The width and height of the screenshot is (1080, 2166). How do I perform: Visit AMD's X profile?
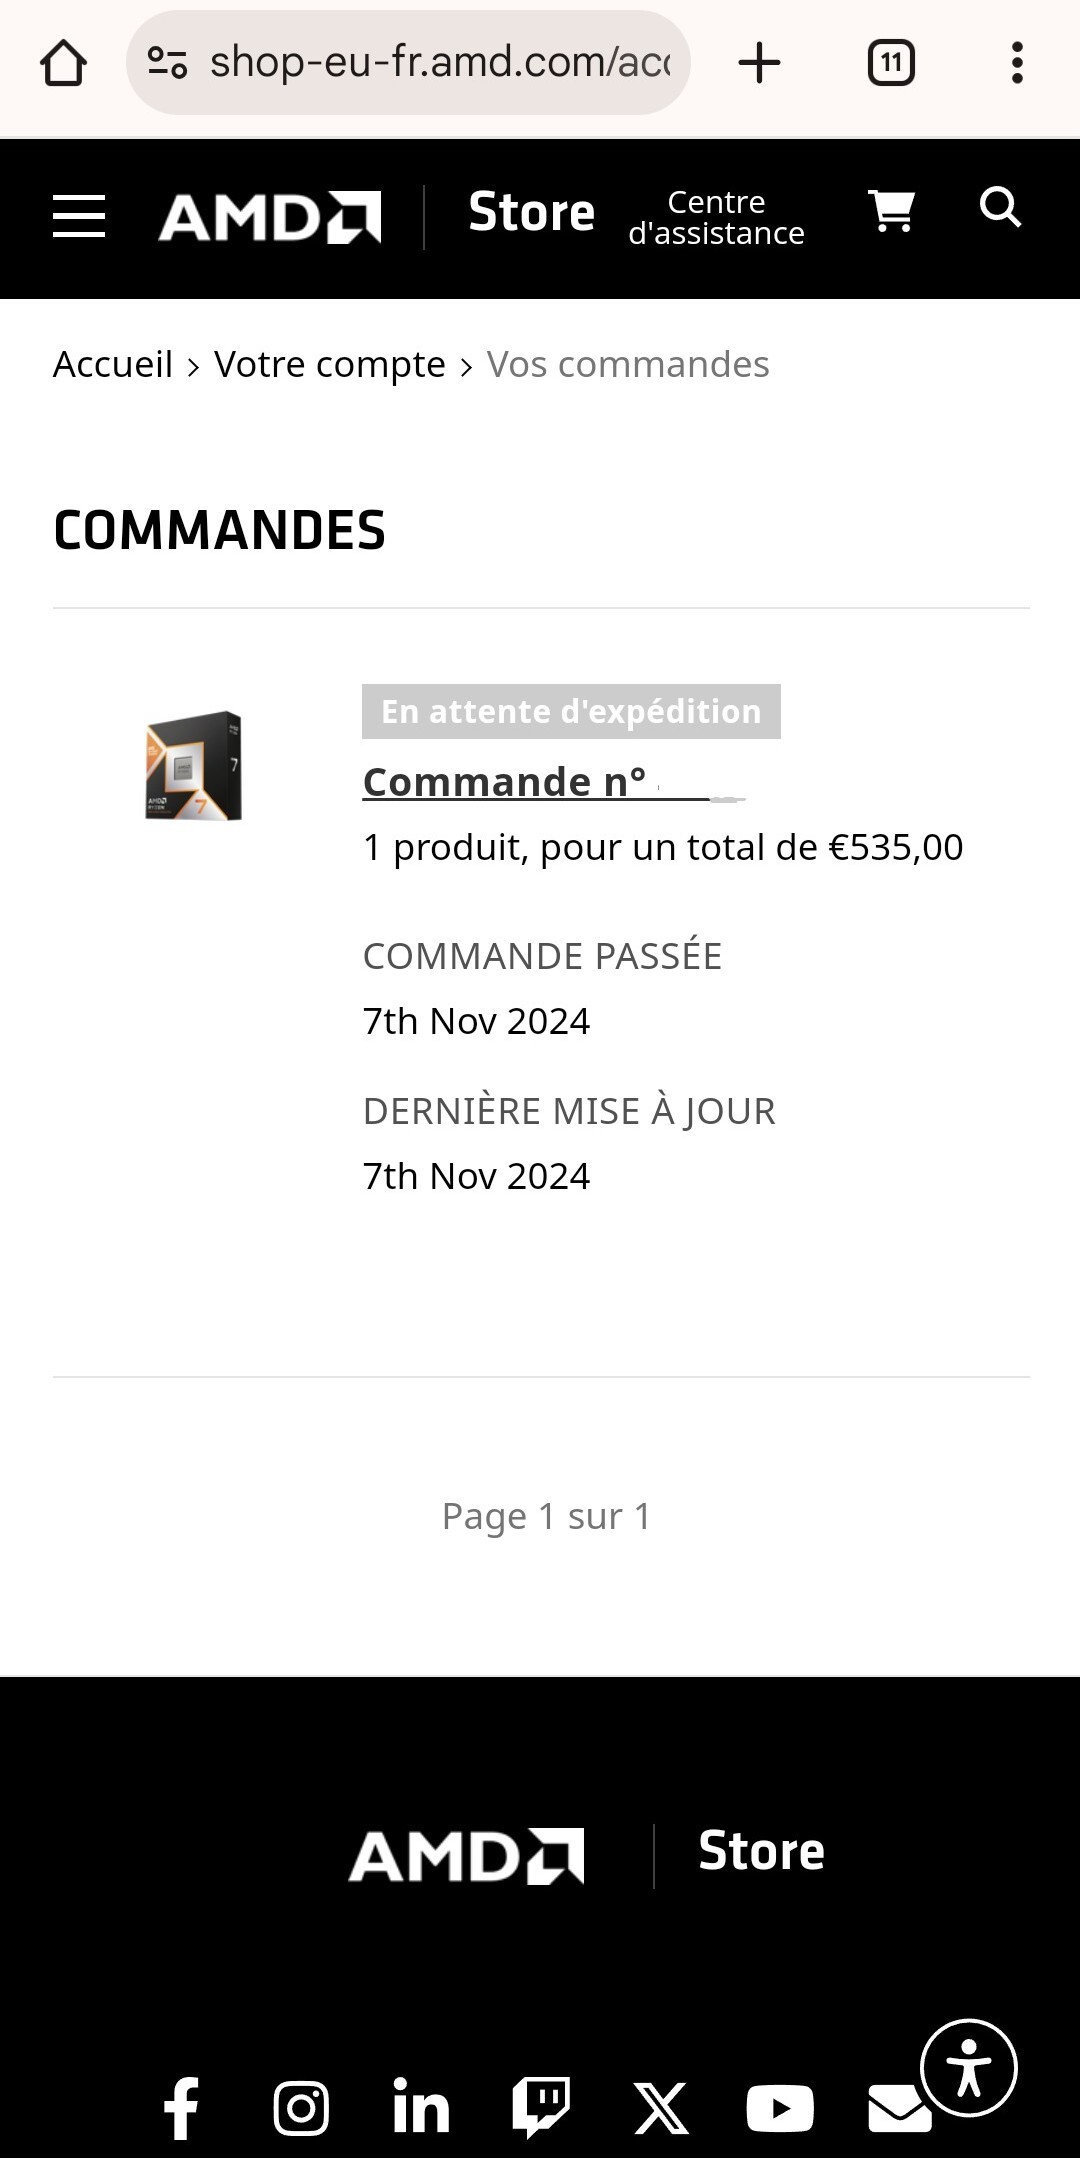661,2108
